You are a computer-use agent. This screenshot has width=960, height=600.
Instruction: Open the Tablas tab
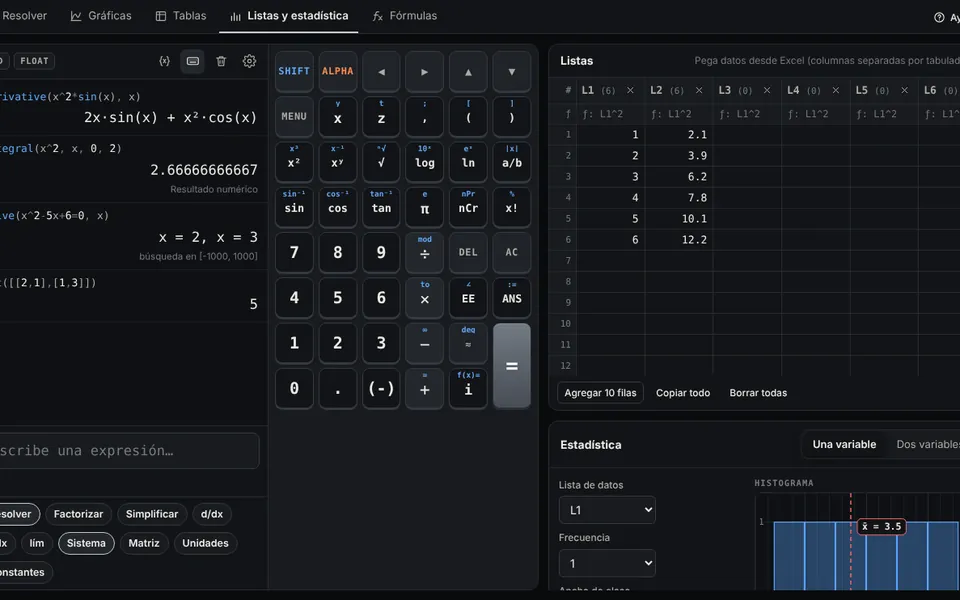(181, 16)
